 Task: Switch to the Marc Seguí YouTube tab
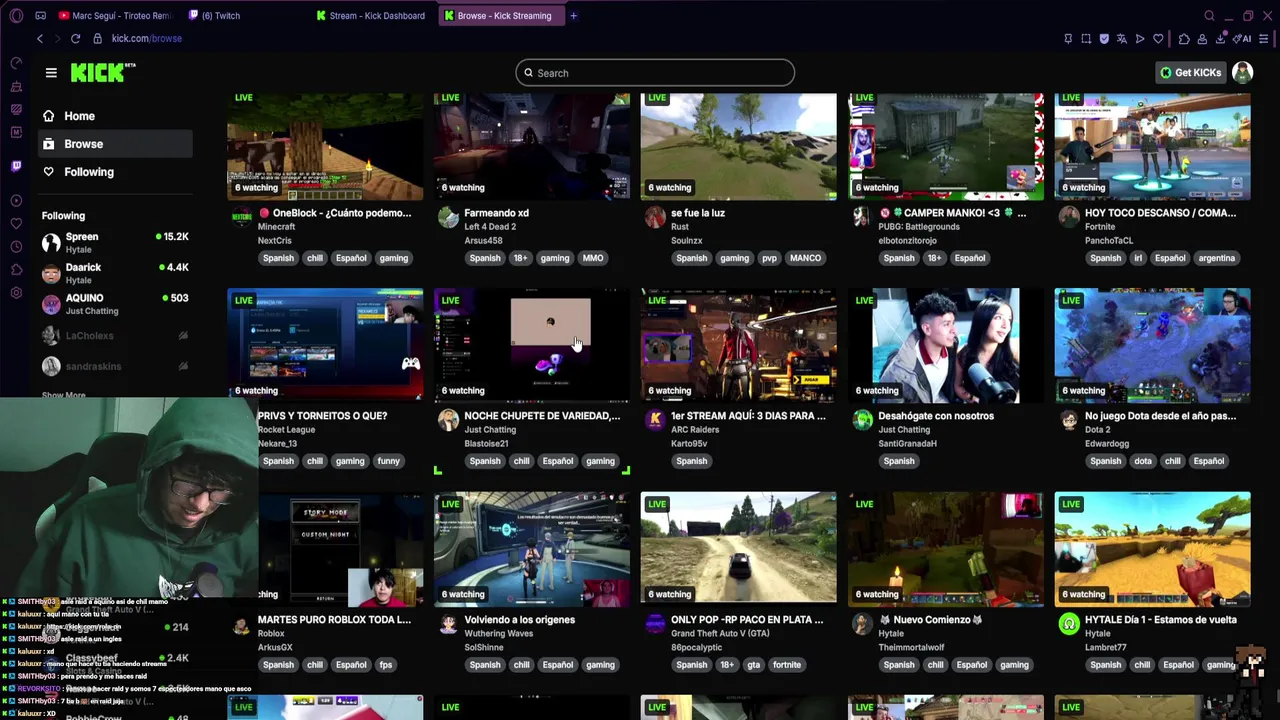116,15
